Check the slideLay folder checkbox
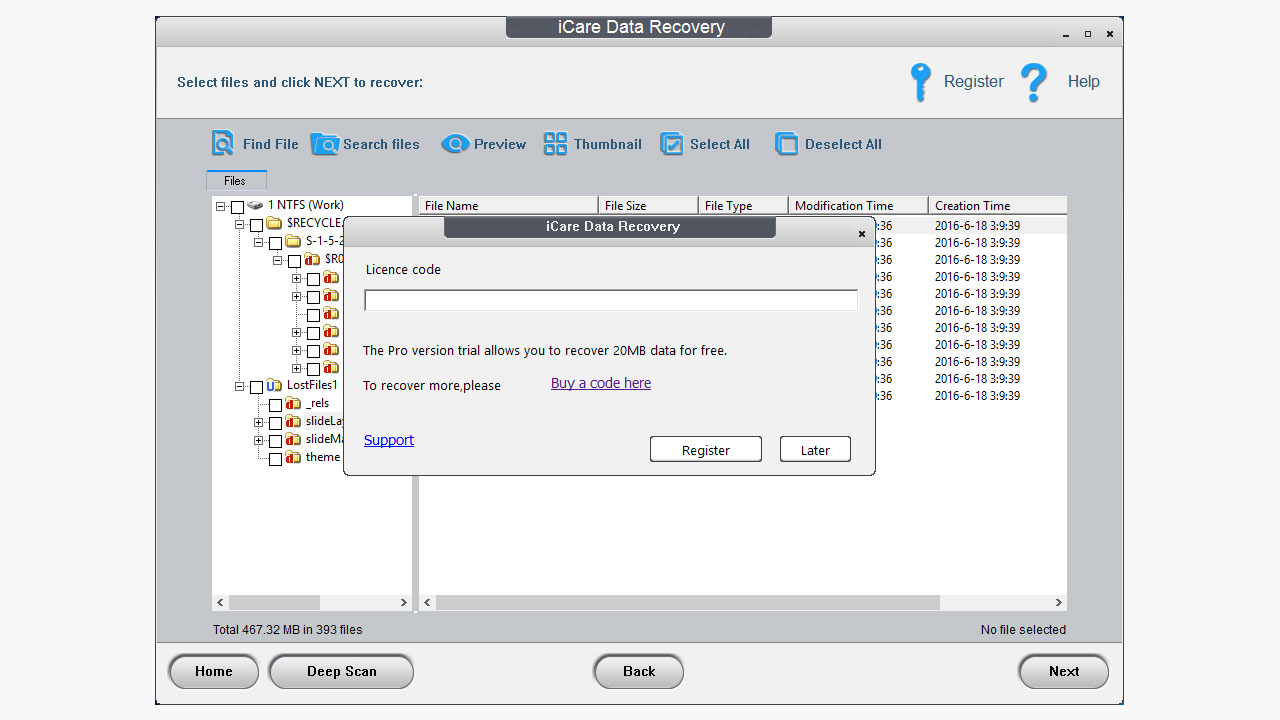The width and height of the screenshot is (1280, 720). [x=275, y=423]
